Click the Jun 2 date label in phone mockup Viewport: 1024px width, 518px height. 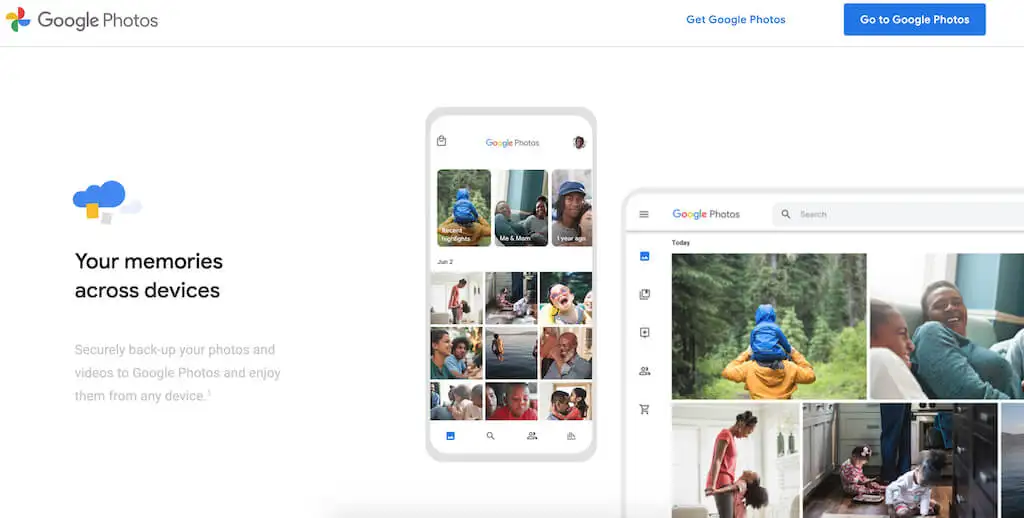click(445, 262)
